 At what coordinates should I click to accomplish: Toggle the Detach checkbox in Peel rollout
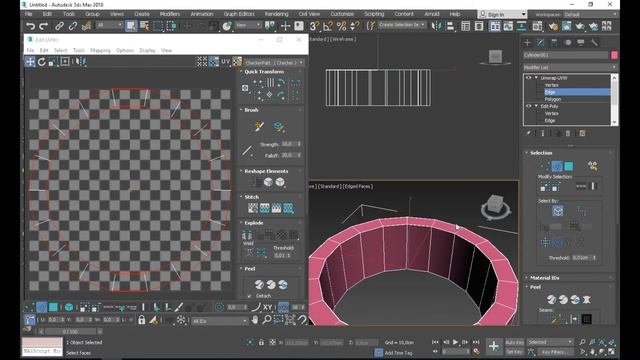[249, 296]
